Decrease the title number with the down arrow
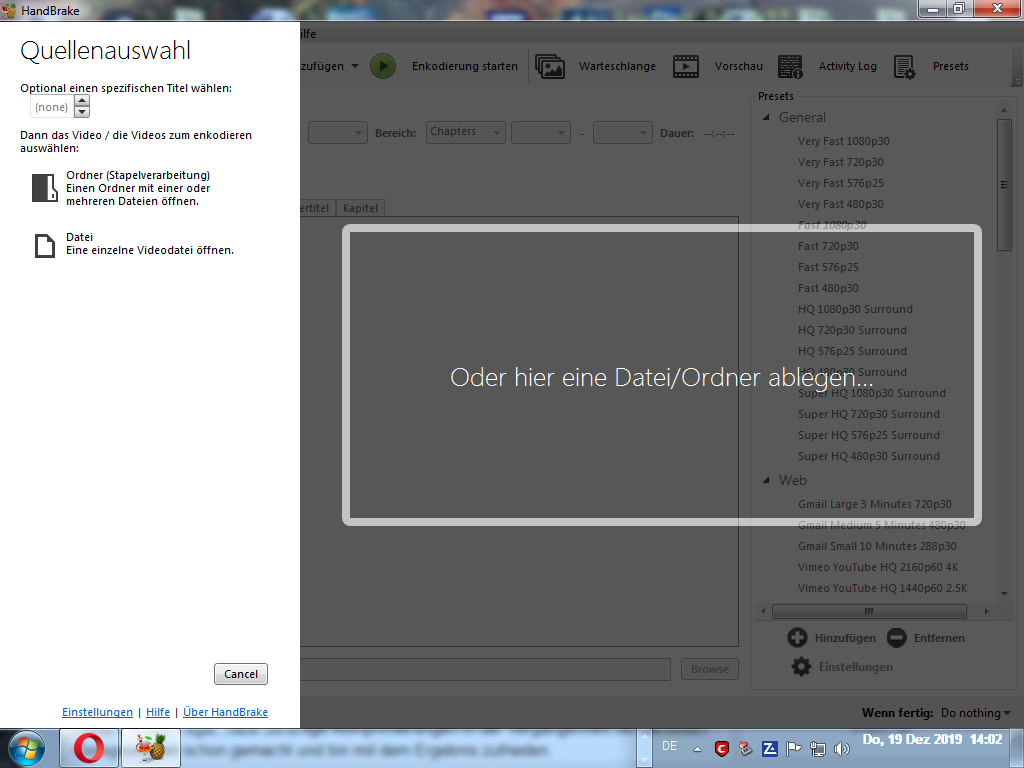This screenshot has width=1024, height=768. click(82, 112)
